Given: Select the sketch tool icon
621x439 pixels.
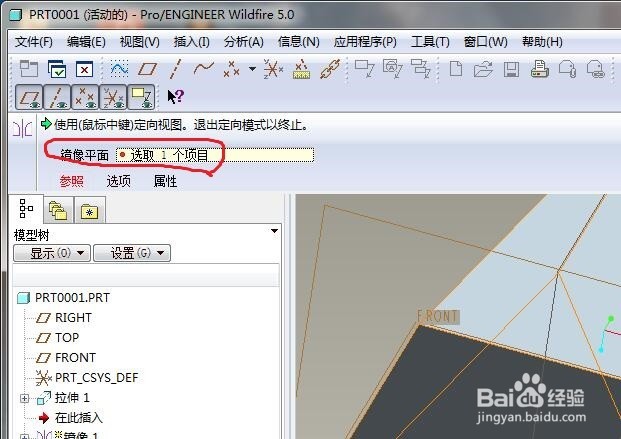Looking at the screenshot, I should [x=119, y=69].
